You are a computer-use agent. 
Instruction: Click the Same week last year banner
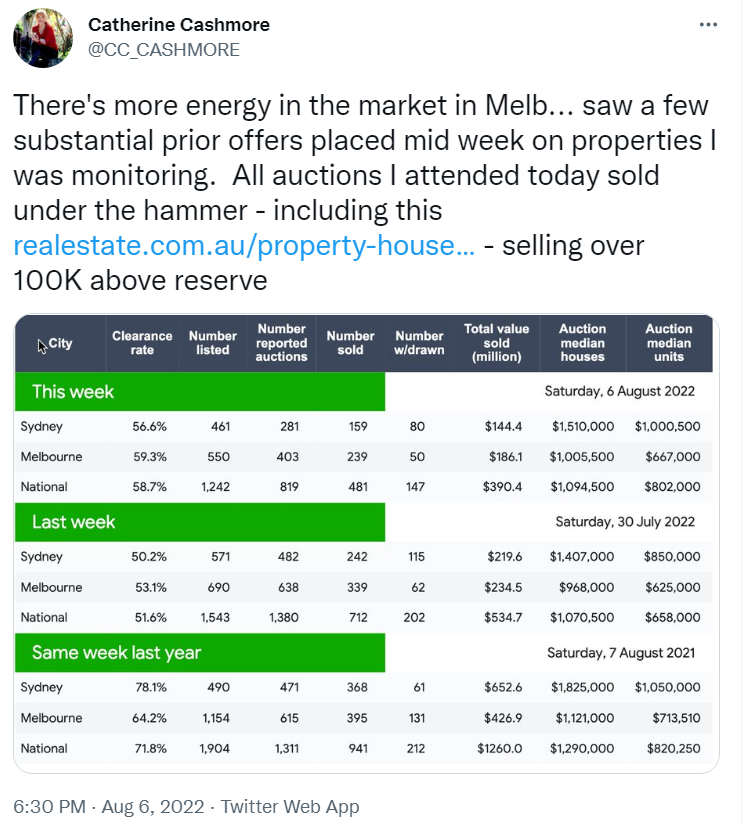click(200, 653)
